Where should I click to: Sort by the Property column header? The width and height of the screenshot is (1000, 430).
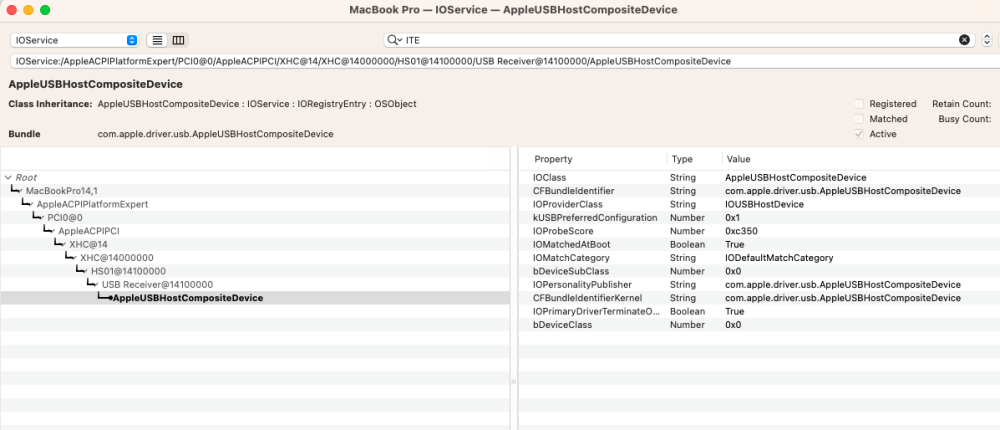553,159
